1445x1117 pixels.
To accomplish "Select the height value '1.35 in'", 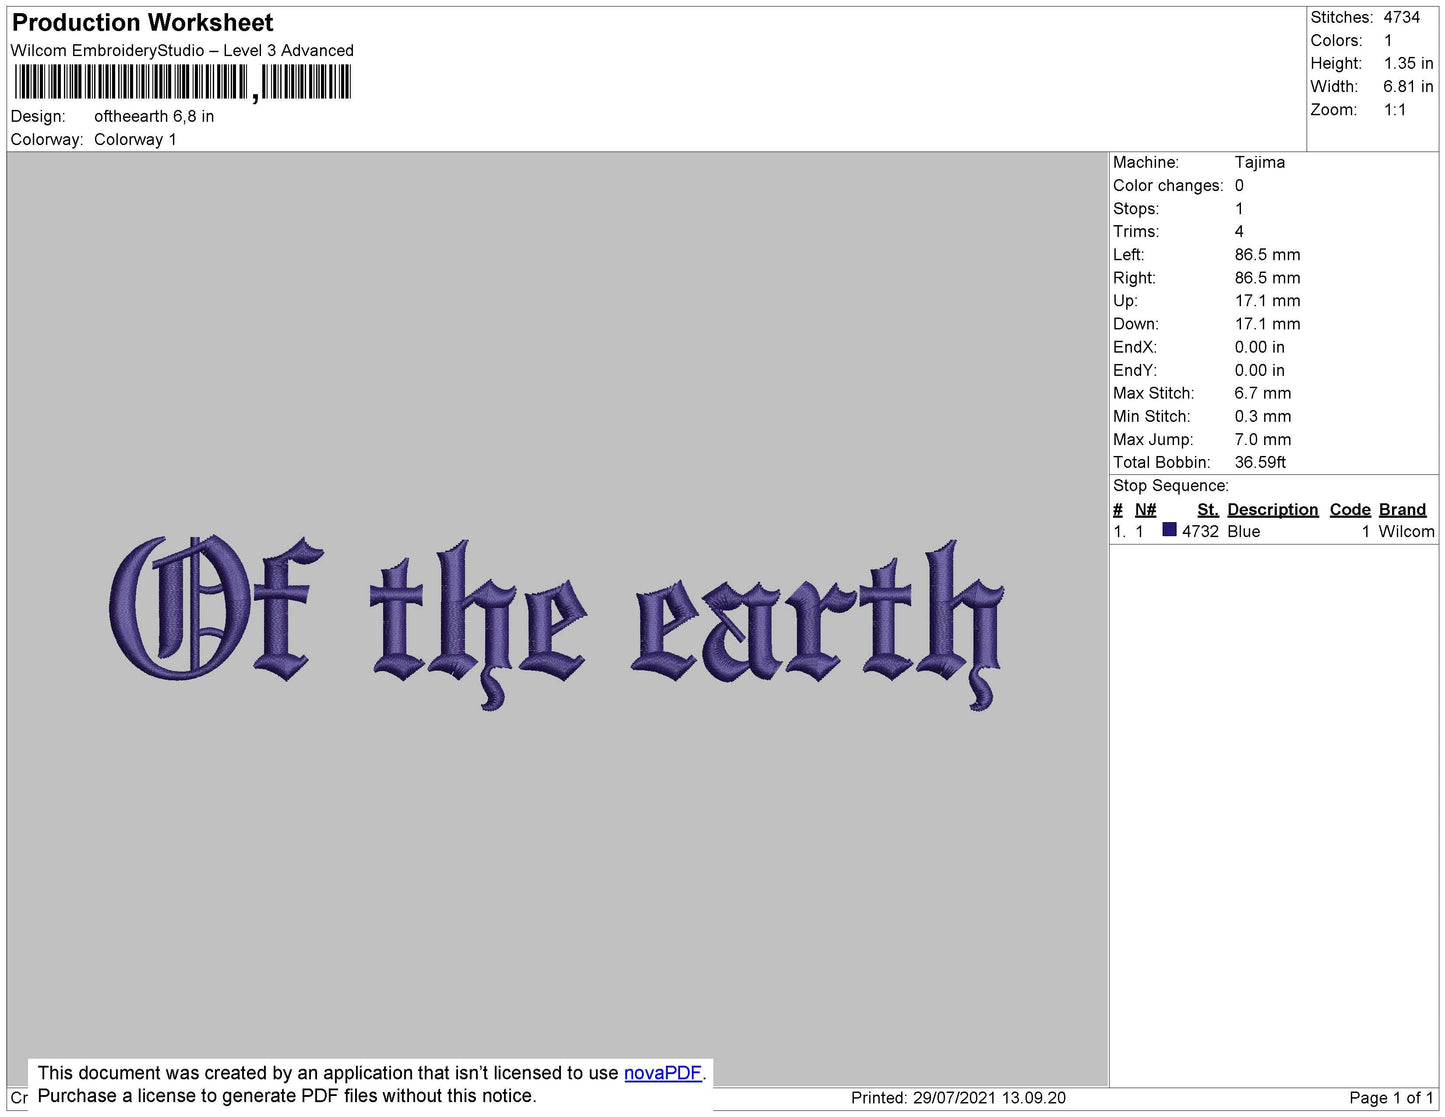I will click(x=1408, y=63).
